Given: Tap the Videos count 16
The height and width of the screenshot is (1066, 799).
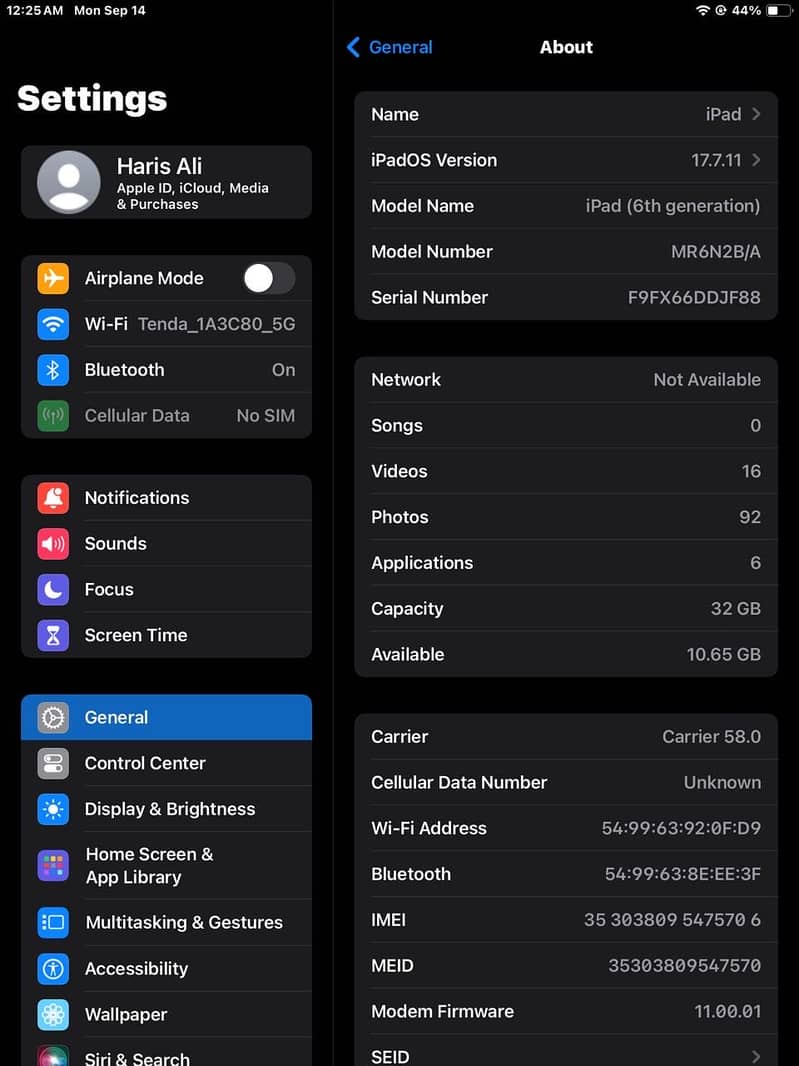Looking at the screenshot, I should pyautogui.click(x=751, y=471).
